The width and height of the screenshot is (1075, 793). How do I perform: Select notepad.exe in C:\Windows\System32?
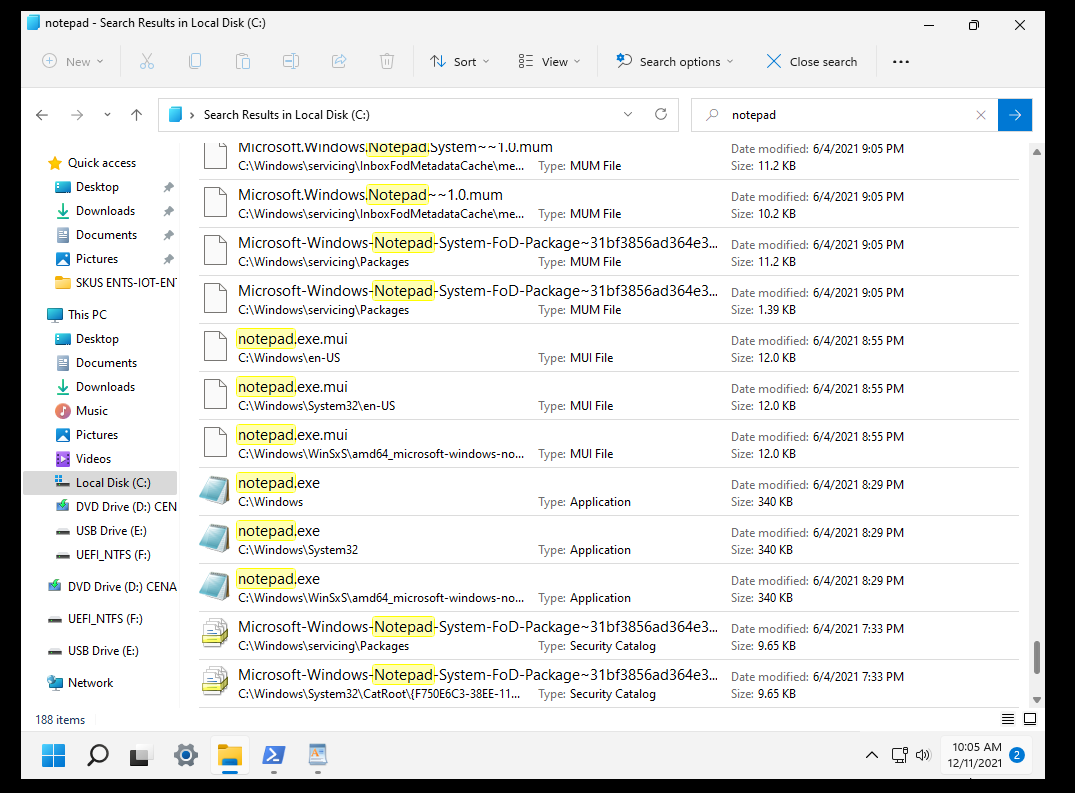pyautogui.click(x=609, y=540)
